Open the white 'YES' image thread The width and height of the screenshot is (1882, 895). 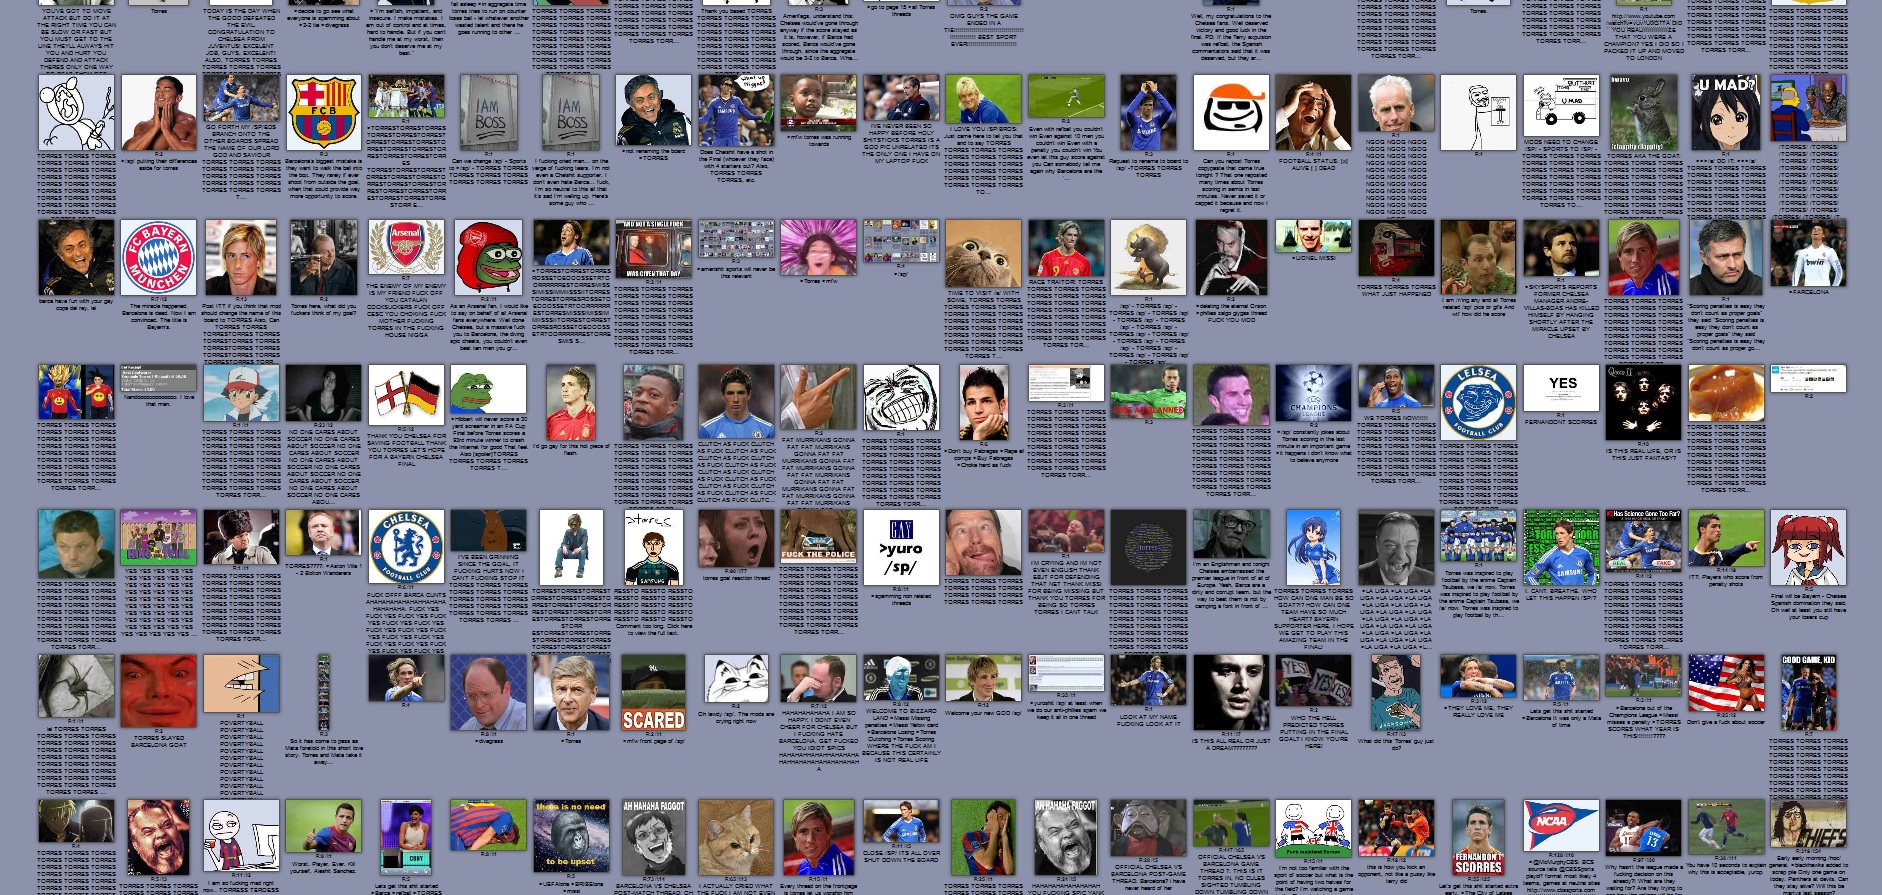pos(1561,386)
